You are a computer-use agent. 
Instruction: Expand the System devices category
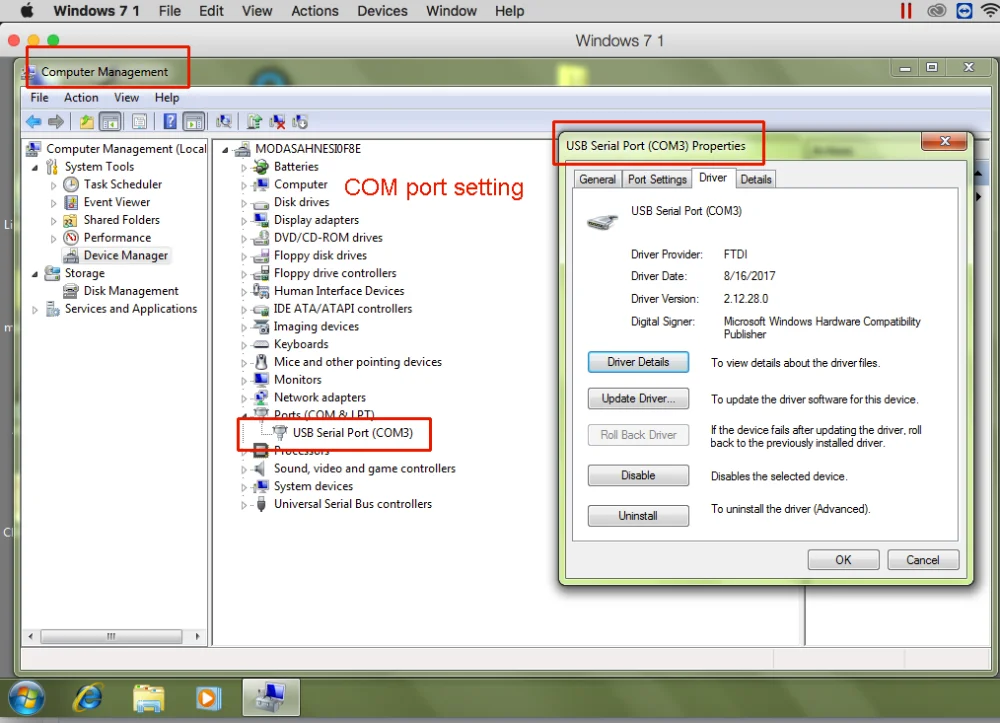(x=244, y=487)
